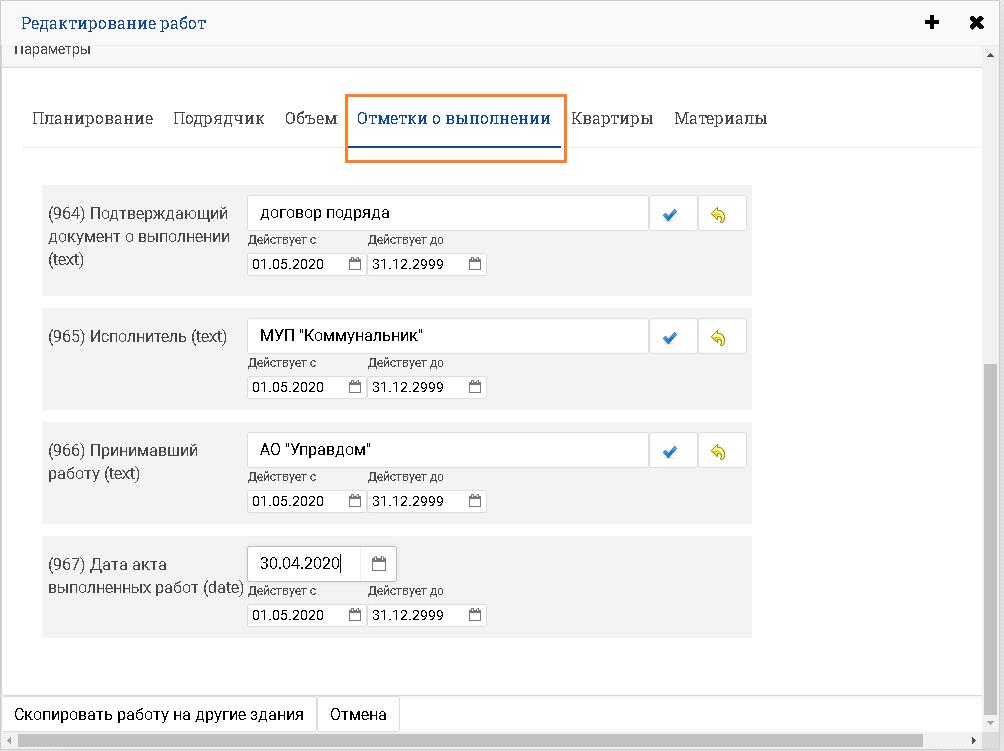Open Действует с calendar for field 966
This screenshot has width=1004, height=751.
(355, 501)
